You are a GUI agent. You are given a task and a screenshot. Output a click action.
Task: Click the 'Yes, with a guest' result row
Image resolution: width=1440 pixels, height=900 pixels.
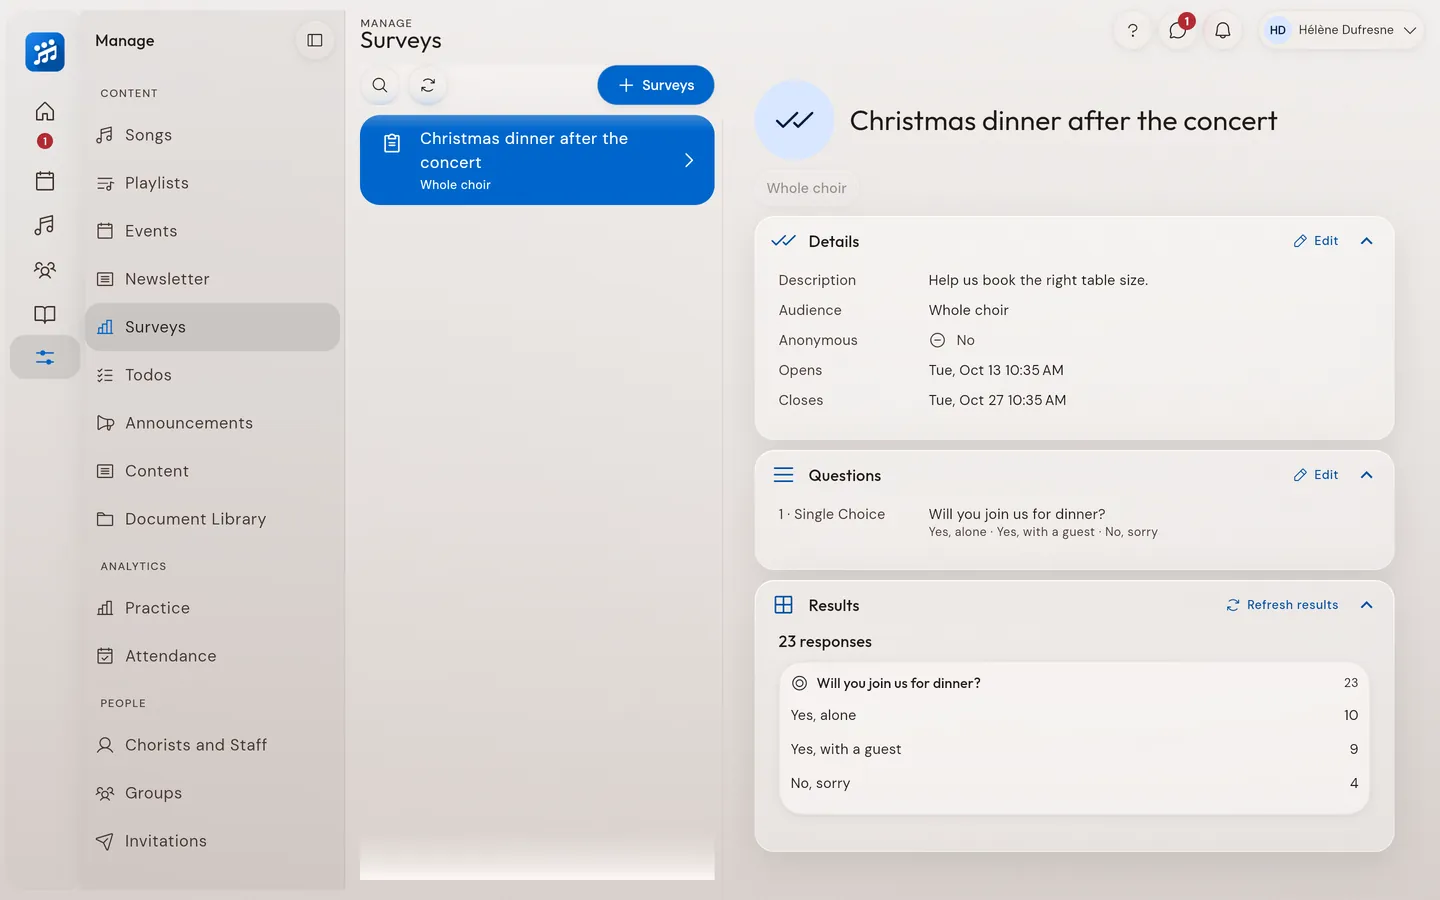[x=1074, y=749]
